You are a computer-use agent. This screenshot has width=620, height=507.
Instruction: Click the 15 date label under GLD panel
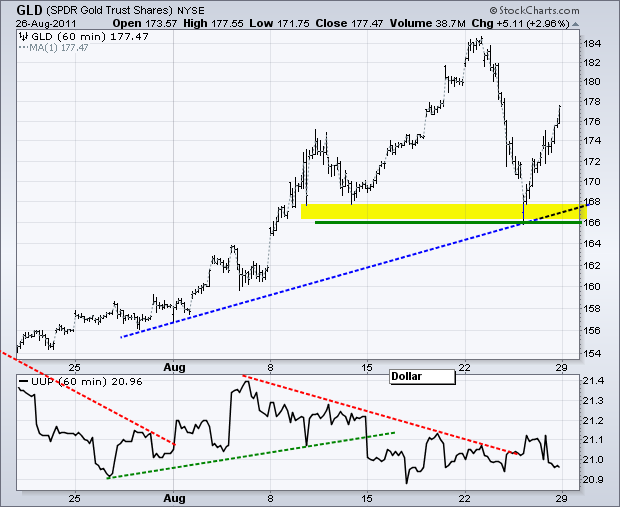tap(367, 367)
